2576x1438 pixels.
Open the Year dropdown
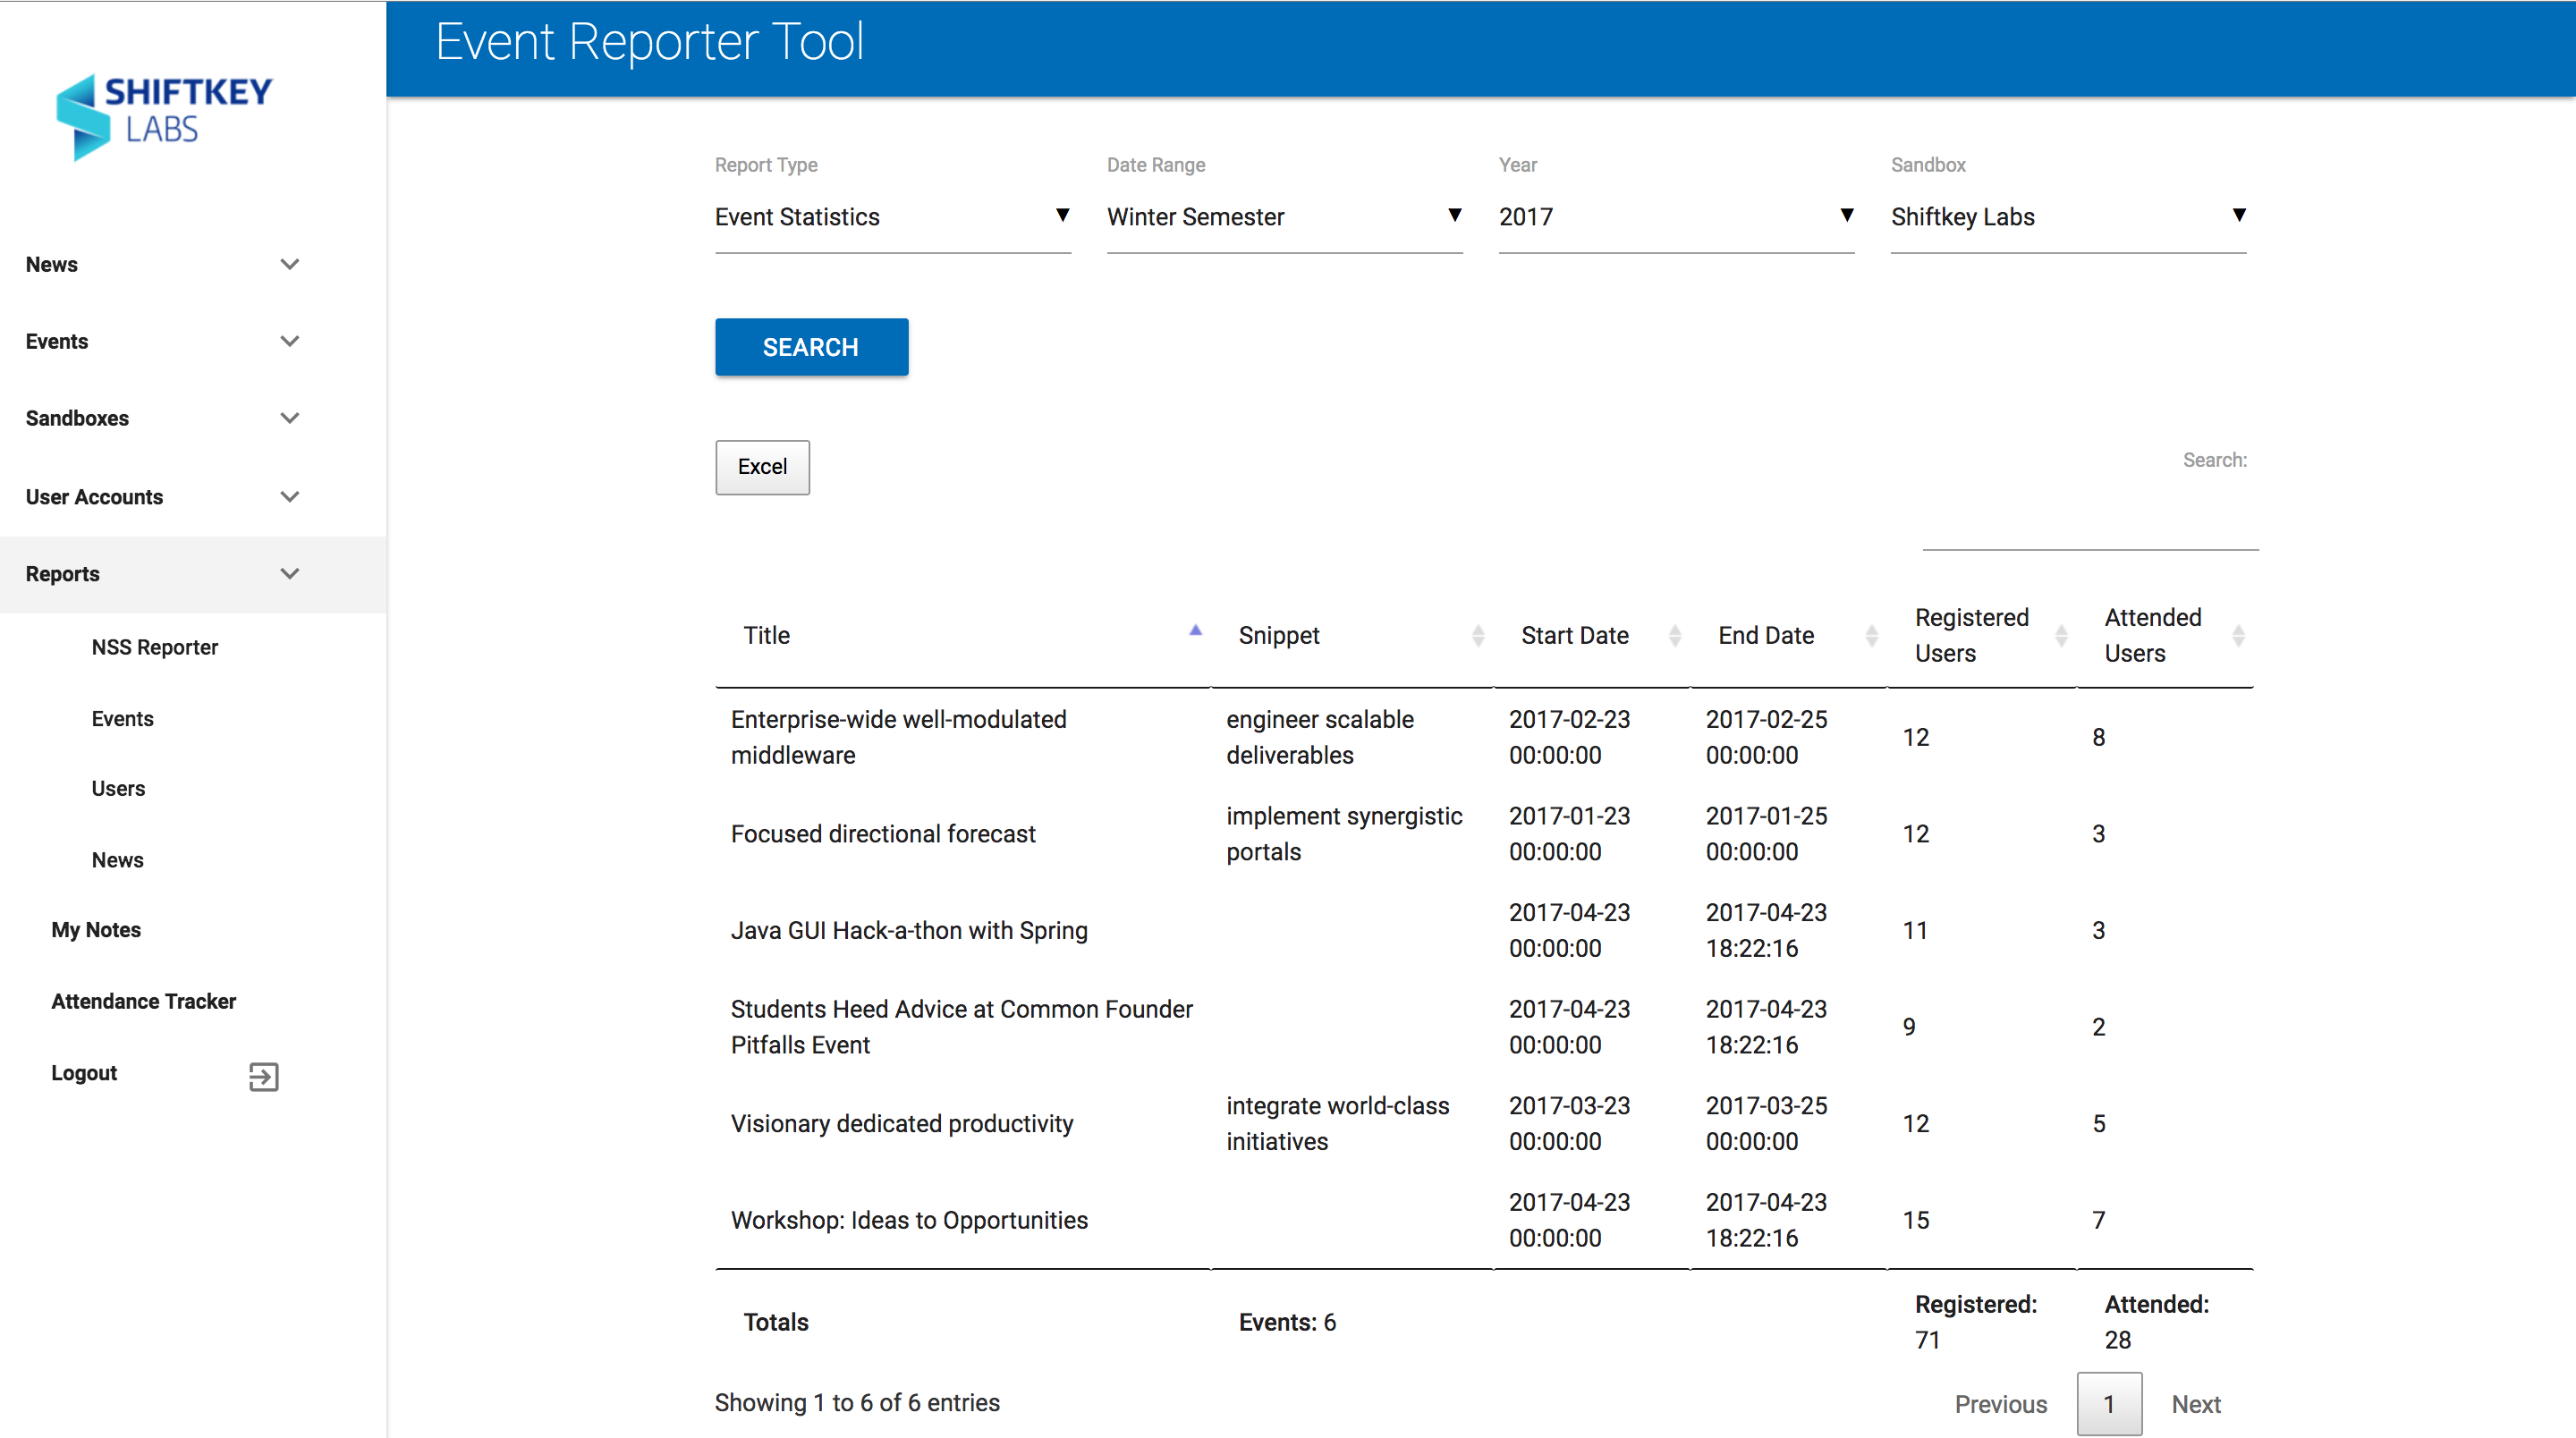click(1677, 217)
